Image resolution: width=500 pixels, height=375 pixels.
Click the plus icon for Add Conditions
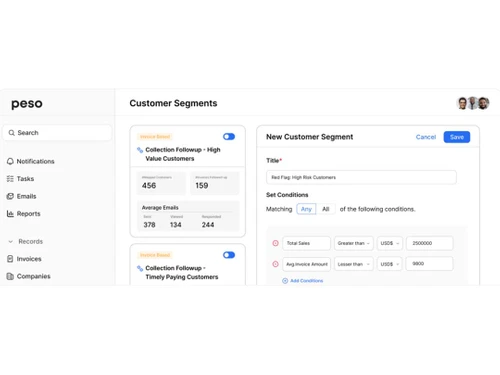coord(285,281)
